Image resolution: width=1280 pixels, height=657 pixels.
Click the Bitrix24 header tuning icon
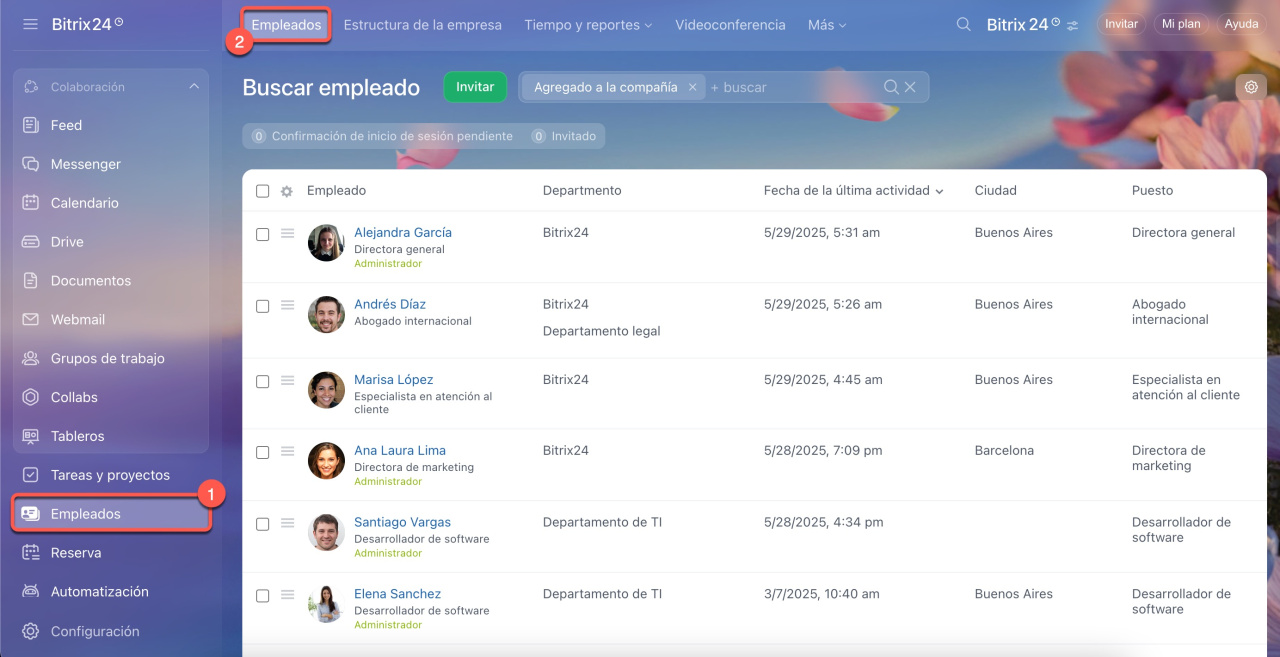tap(1073, 25)
